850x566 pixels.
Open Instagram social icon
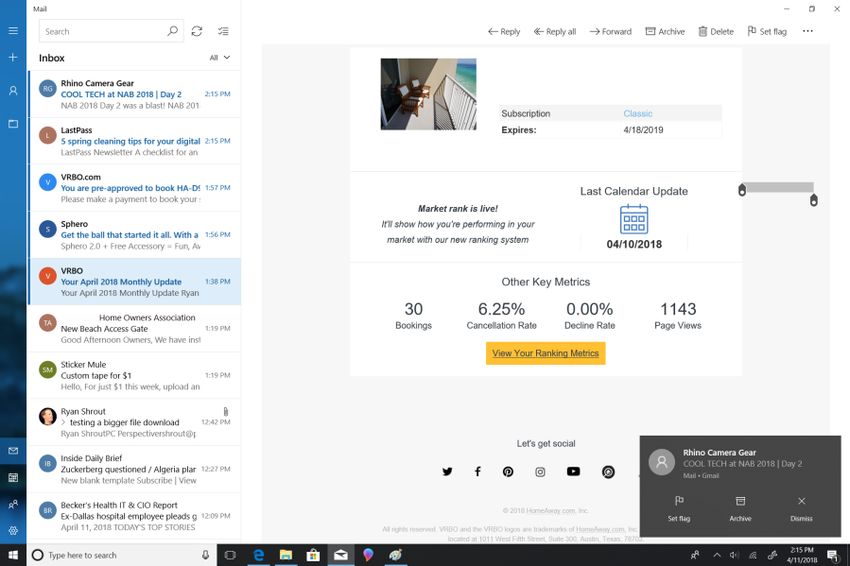click(540, 472)
